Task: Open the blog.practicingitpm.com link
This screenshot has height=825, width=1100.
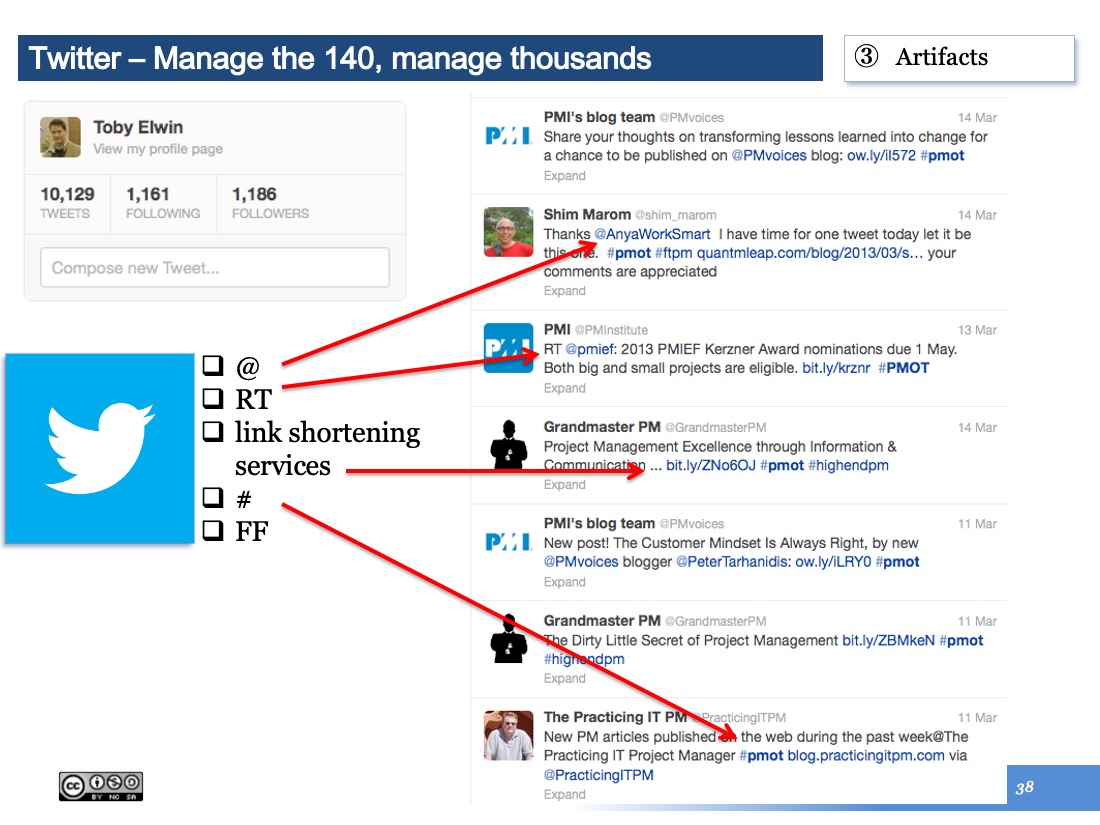Action: coord(866,756)
